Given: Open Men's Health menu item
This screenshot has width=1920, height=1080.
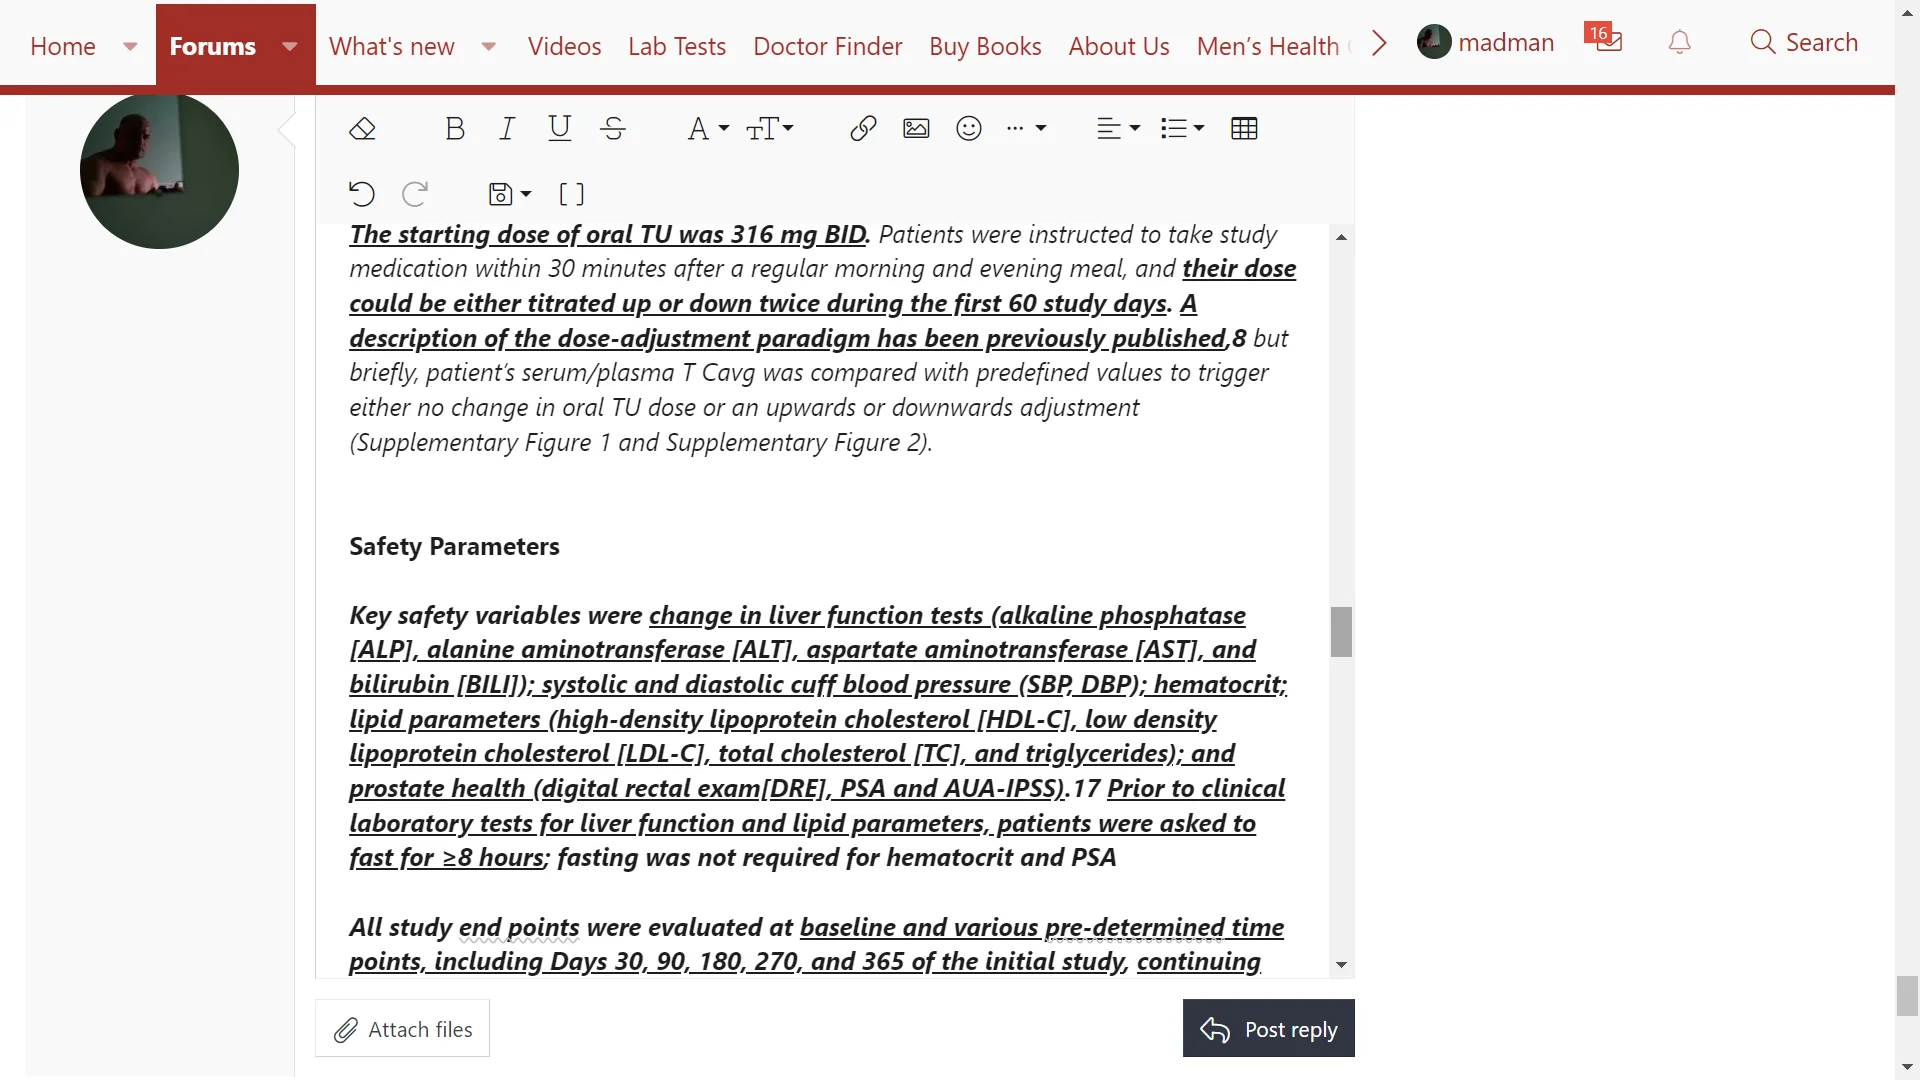Looking at the screenshot, I should tap(1268, 46).
